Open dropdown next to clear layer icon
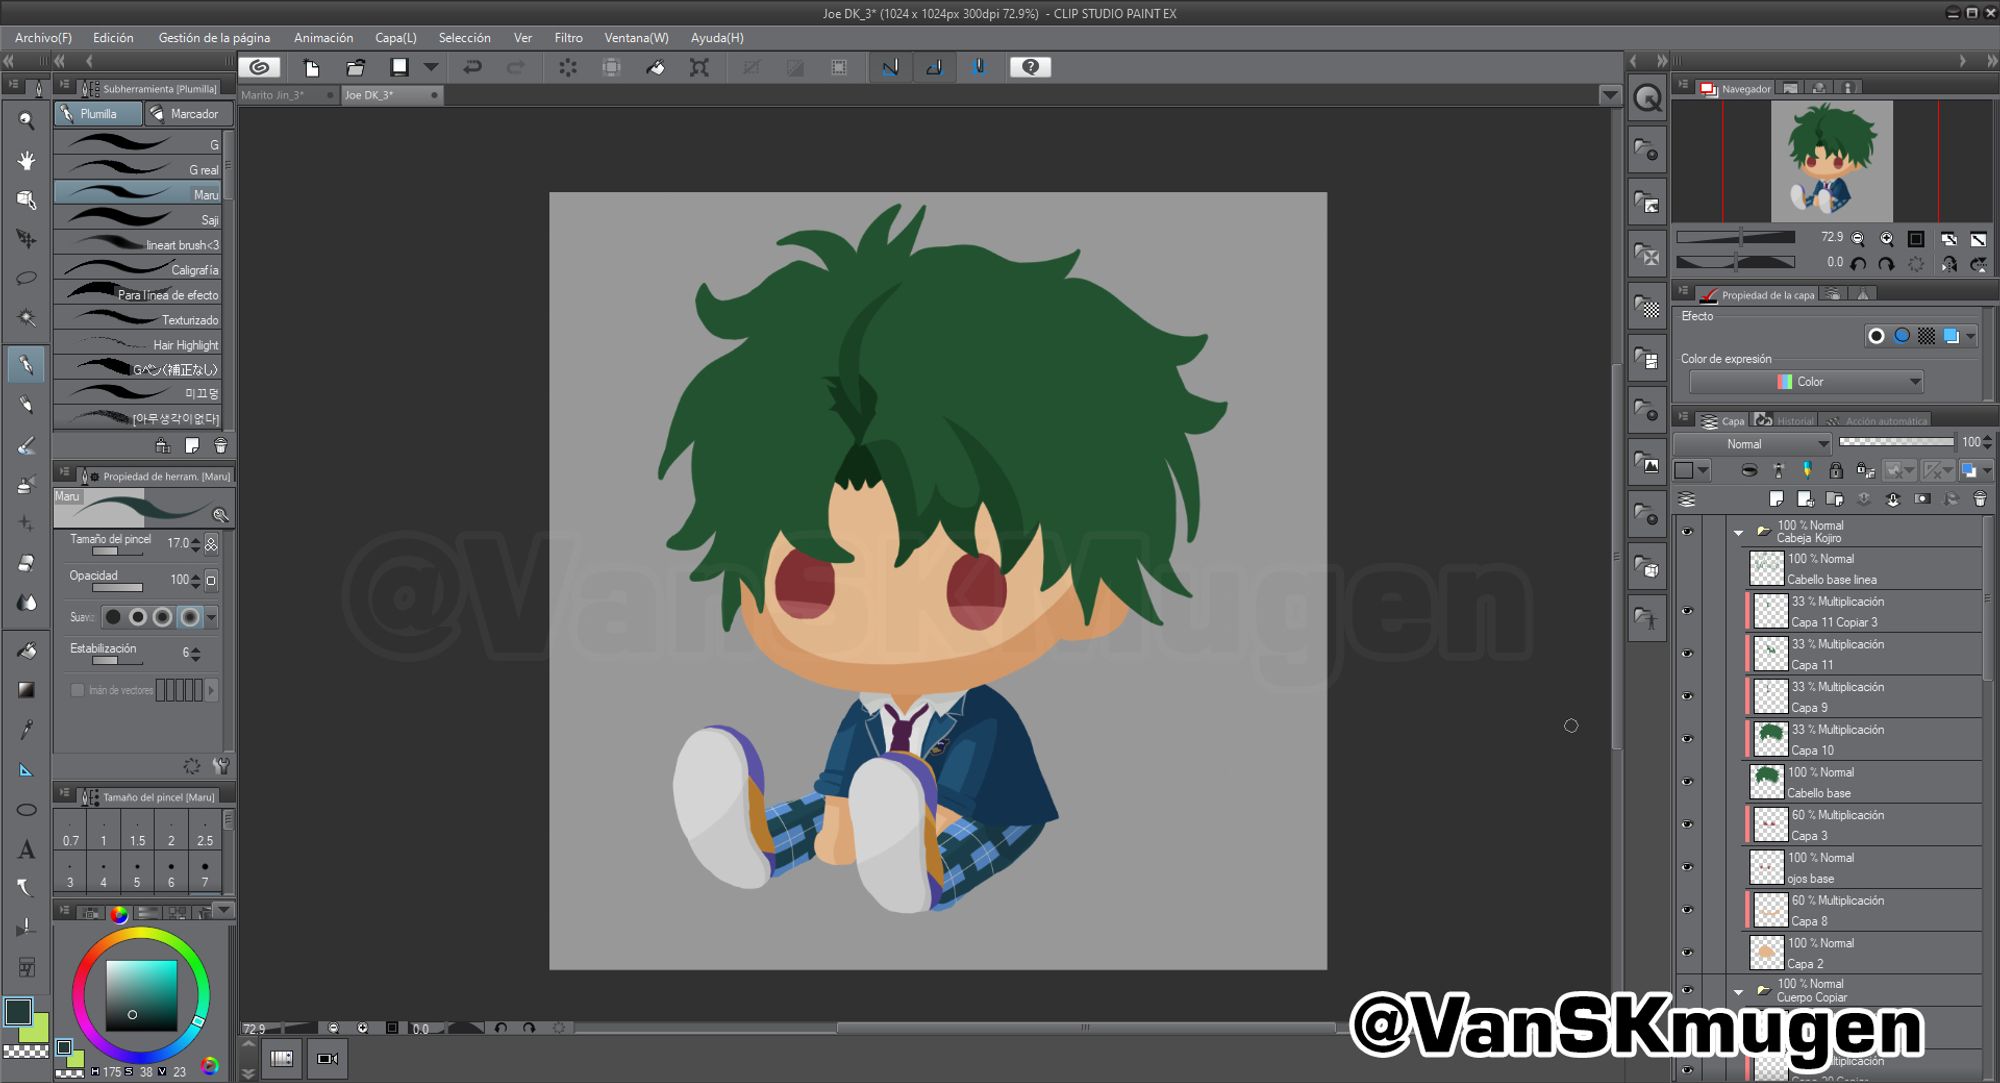 coord(431,67)
